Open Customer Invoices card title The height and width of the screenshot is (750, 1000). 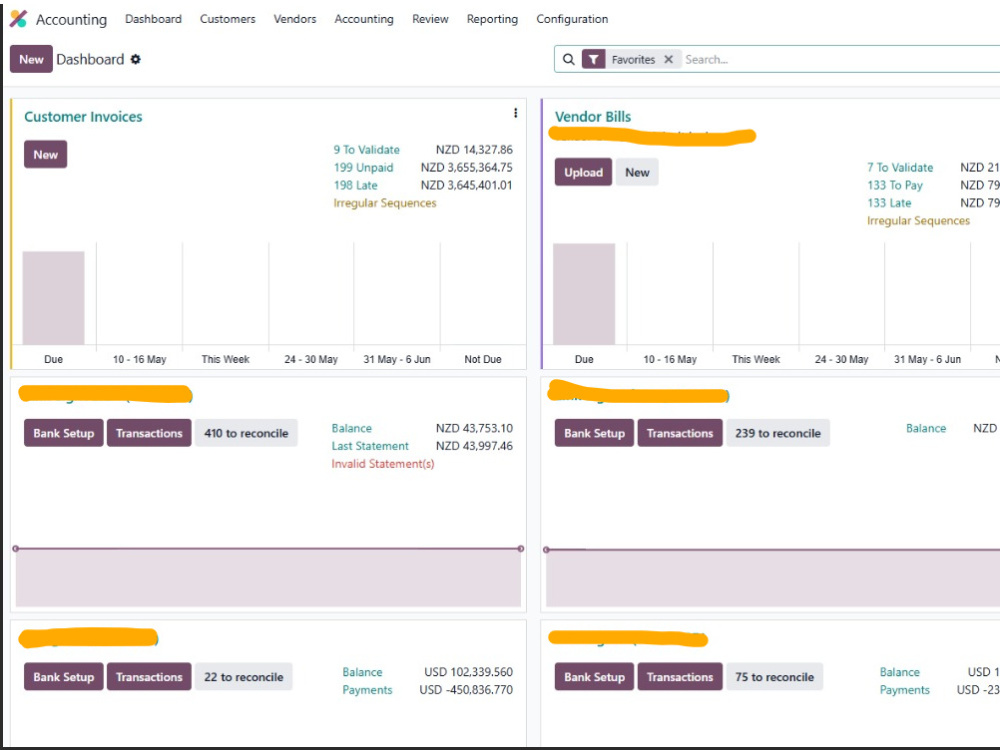[83, 117]
